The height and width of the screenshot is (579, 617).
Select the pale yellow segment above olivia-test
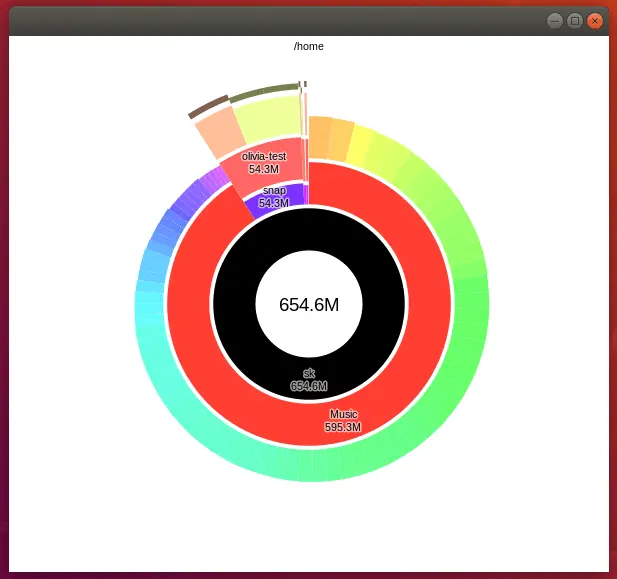(269, 119)
